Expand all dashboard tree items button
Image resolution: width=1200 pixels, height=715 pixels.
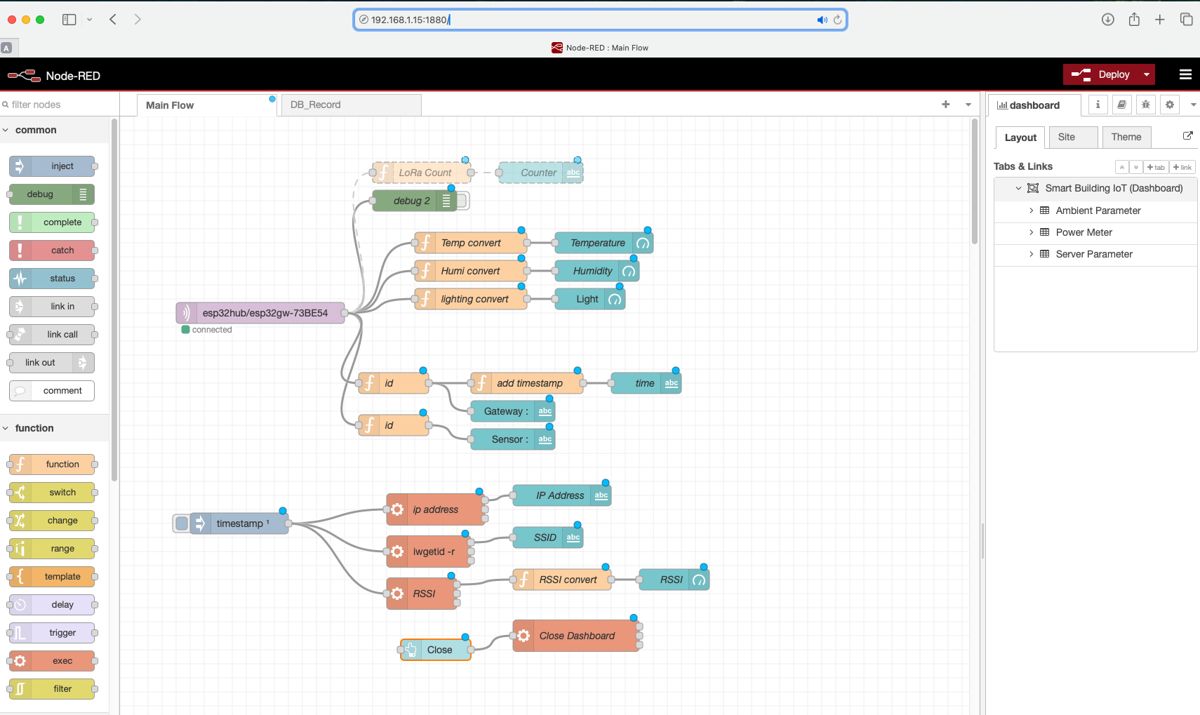click(x=1135, y=167)
